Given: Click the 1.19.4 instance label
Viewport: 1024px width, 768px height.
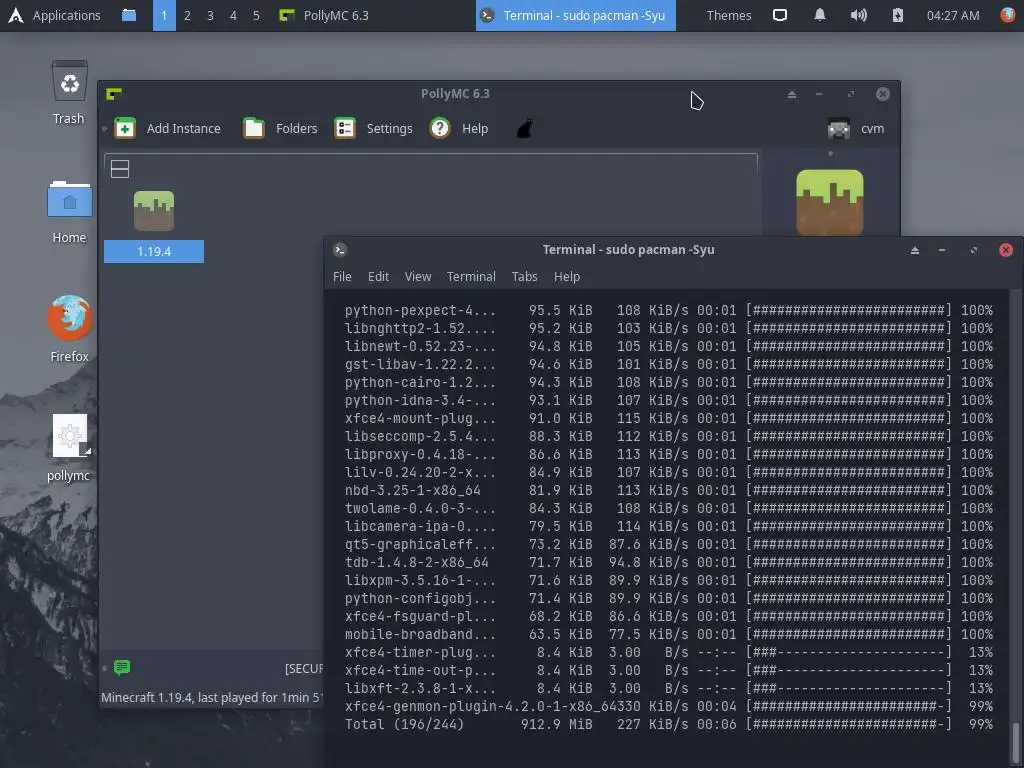Looking at the screenshot, I should 154,251.
